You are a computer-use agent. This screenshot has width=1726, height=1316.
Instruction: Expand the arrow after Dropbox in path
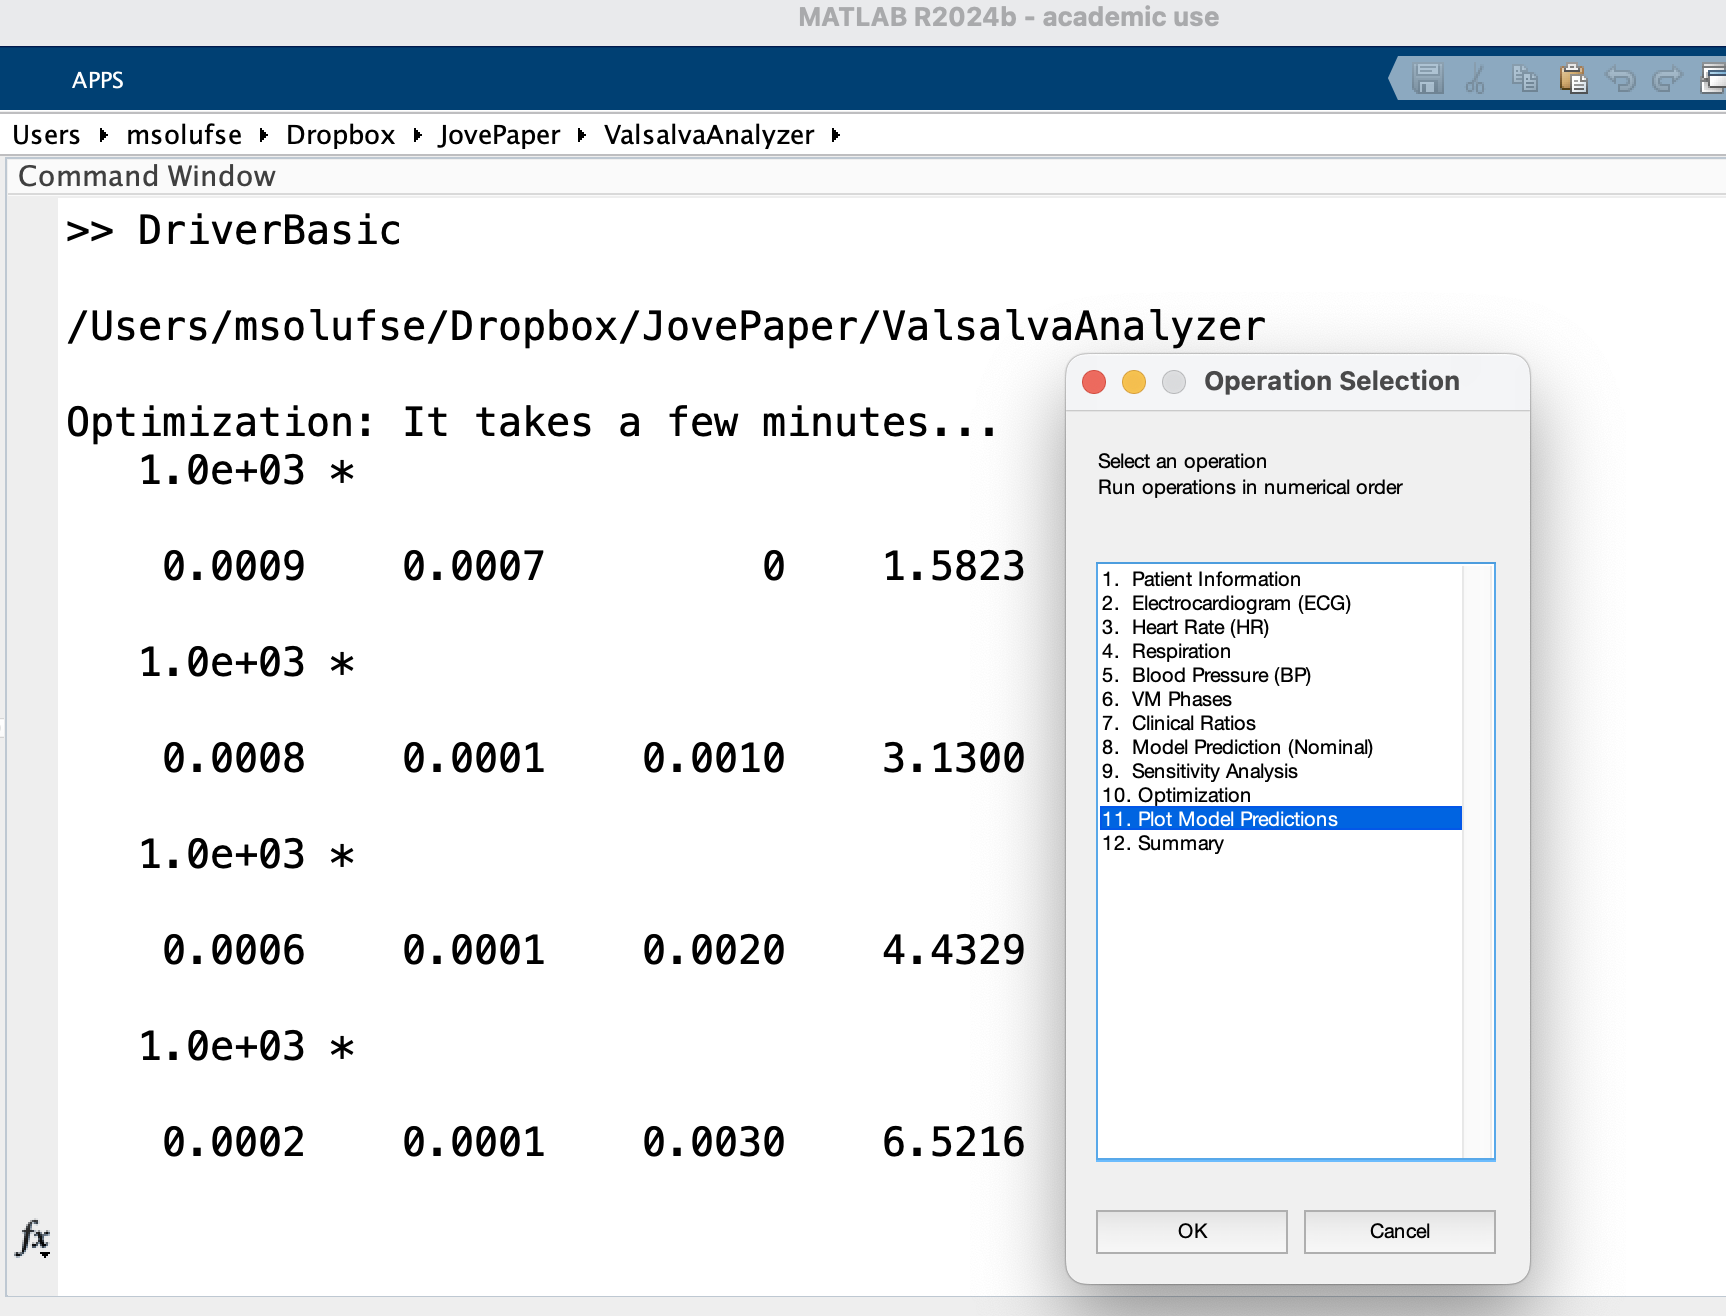(417, 135)
